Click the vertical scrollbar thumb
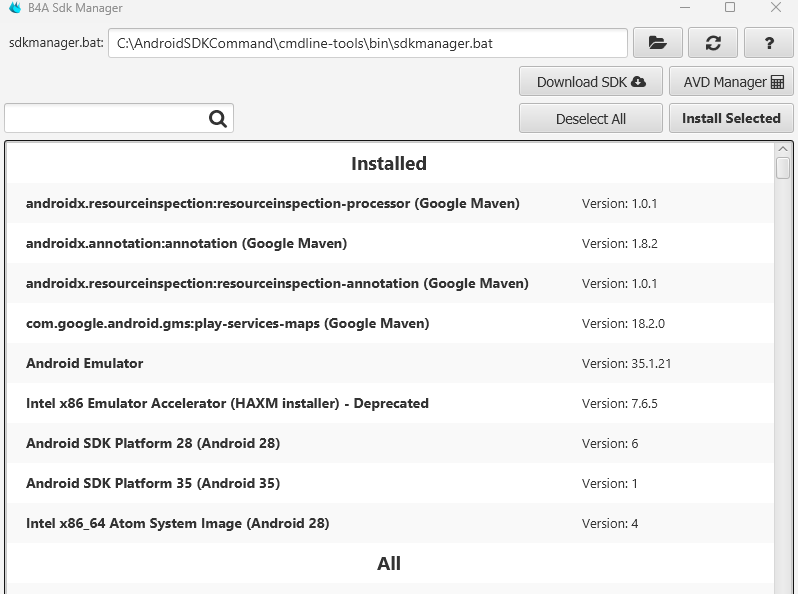798x594 pixels. (x=783, y=167)
